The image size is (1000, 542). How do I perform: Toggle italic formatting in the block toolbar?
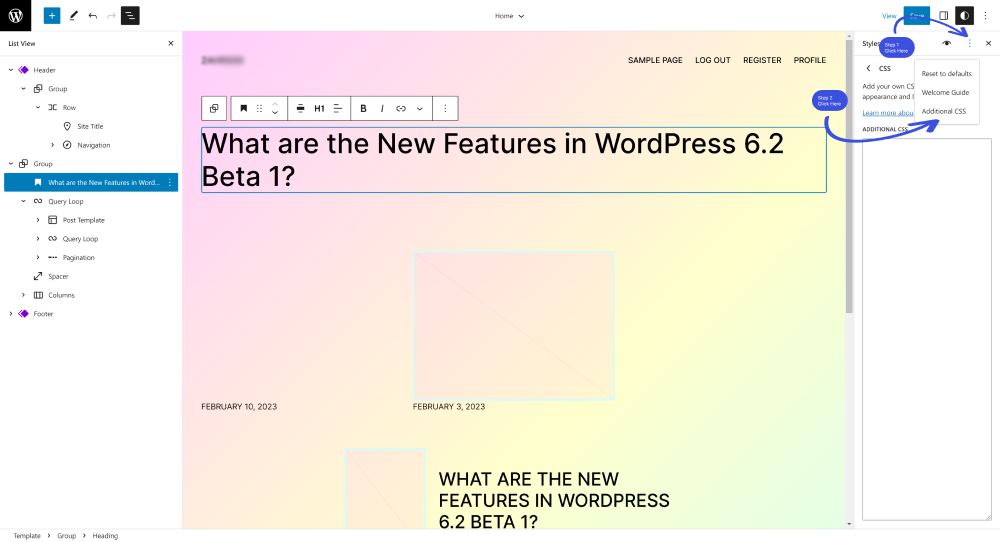(381, 108)
